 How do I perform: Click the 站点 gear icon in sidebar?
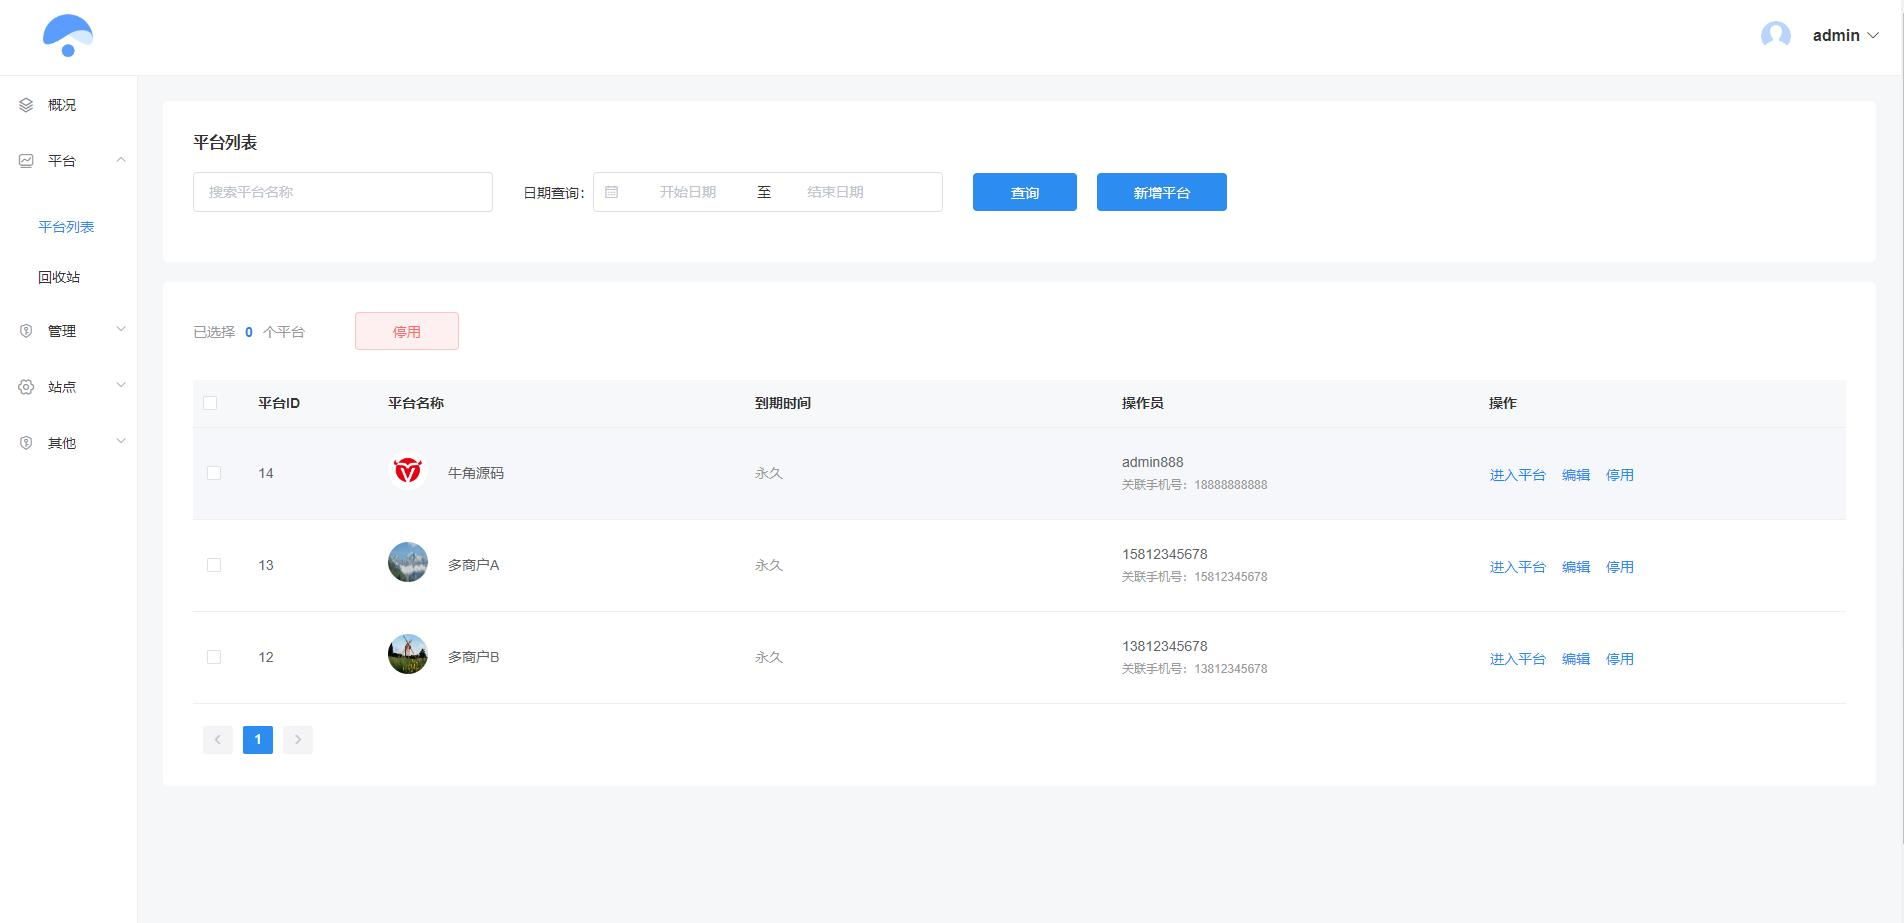[x=26, y=387]
